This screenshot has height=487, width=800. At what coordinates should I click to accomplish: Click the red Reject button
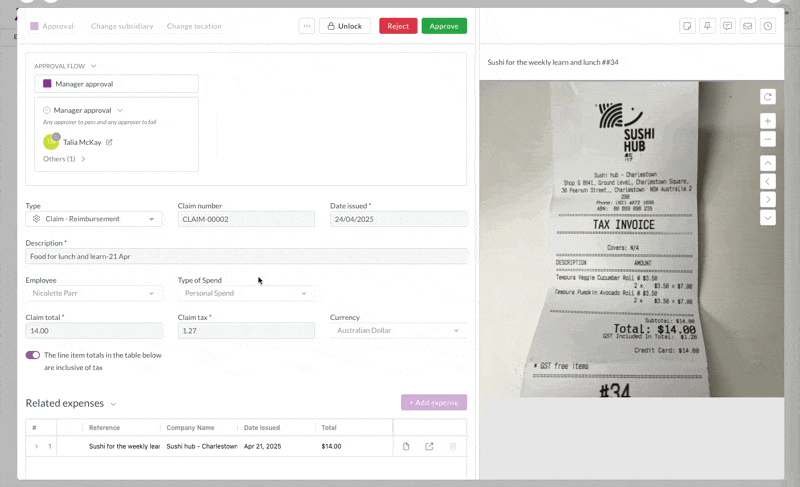click(398, 26)
